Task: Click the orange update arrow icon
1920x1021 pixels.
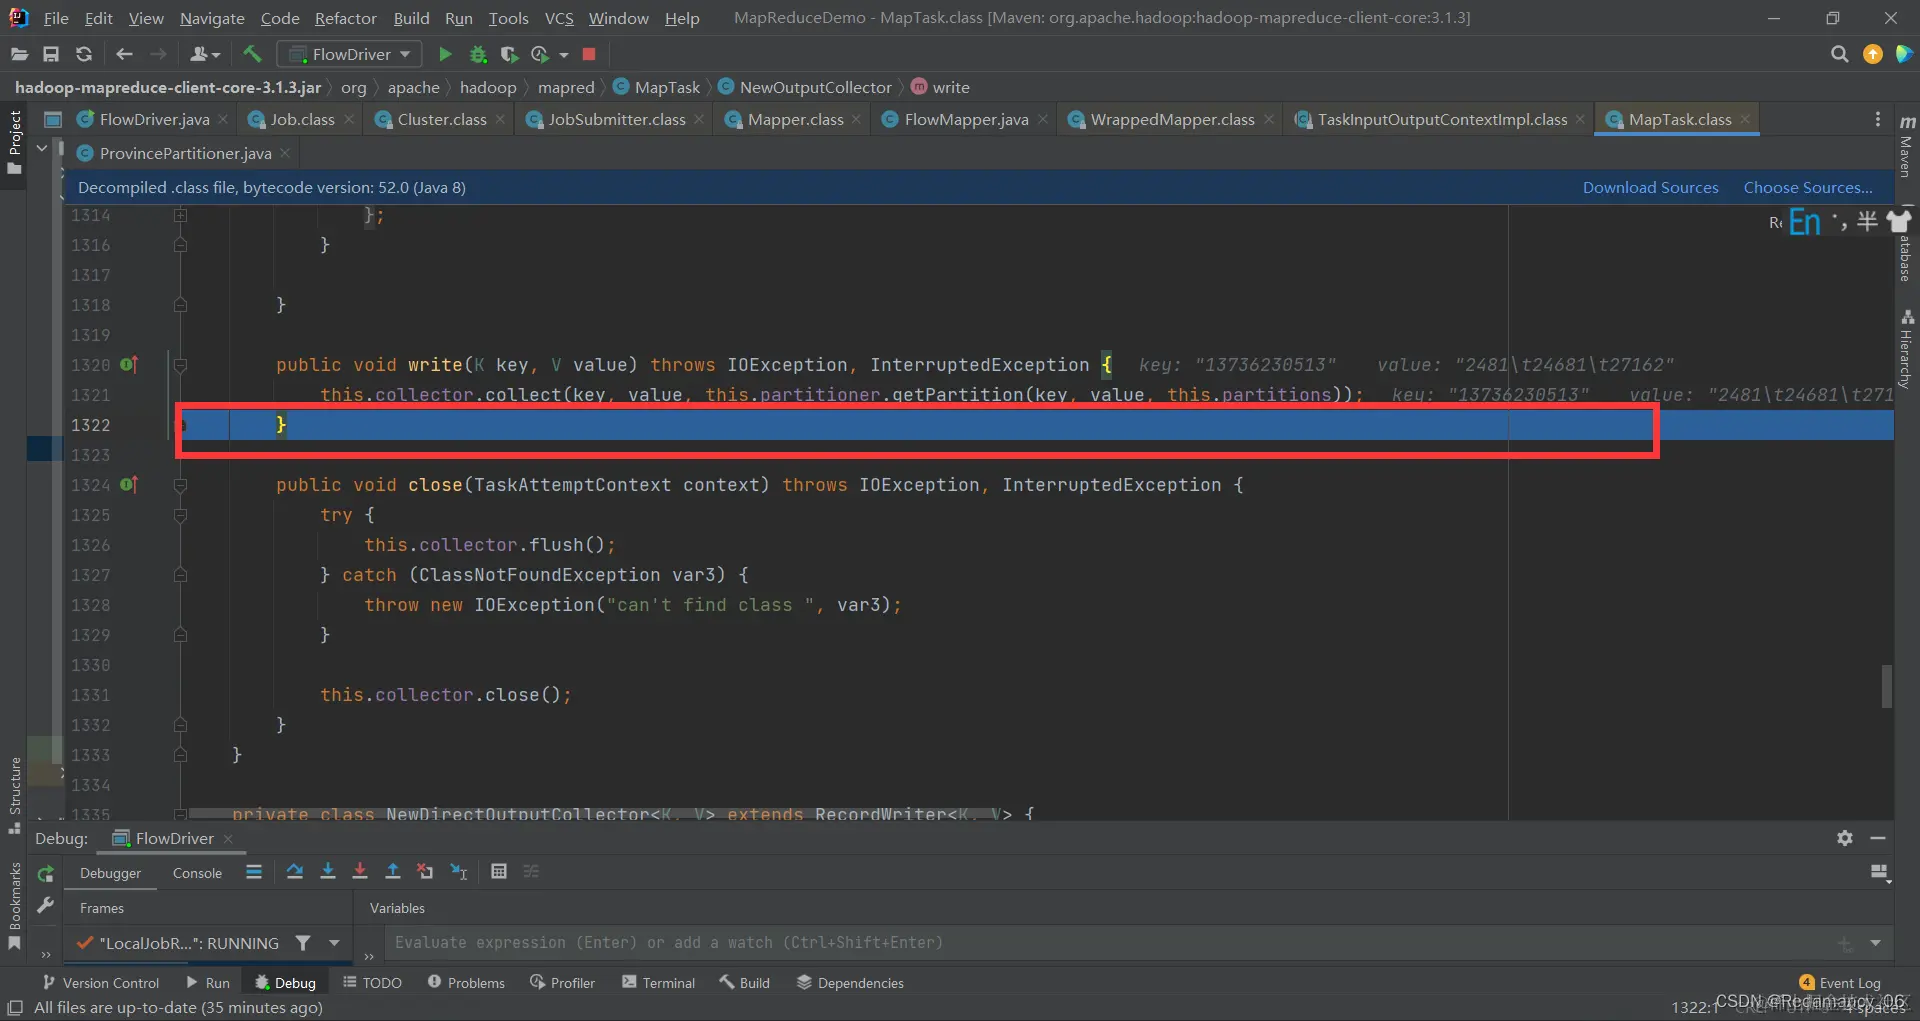Action: coord(1873,54)
